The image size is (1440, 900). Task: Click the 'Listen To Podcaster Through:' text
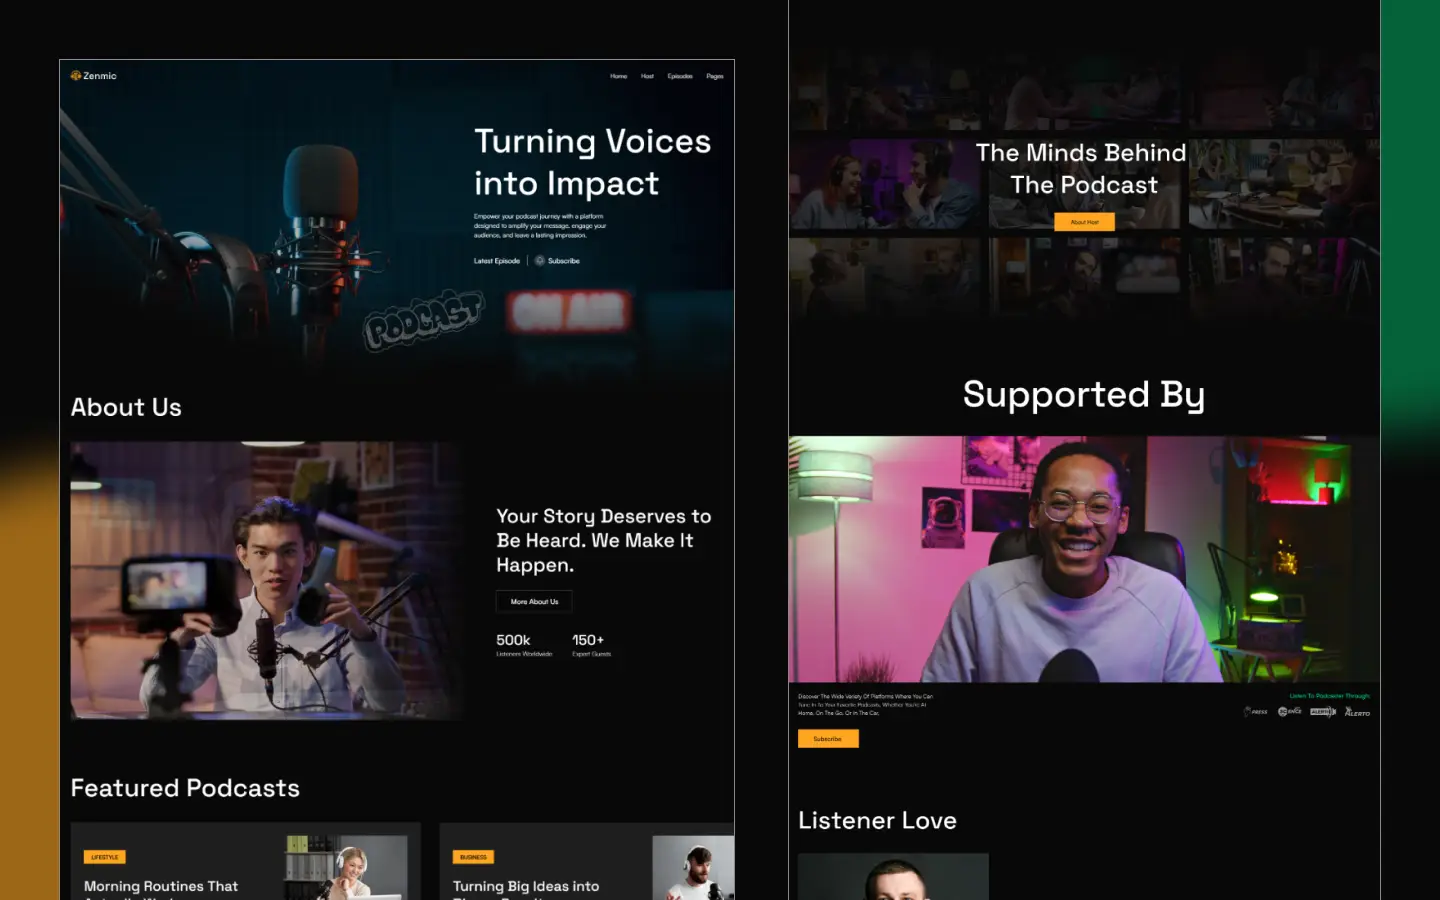[x=1330, y=696]
